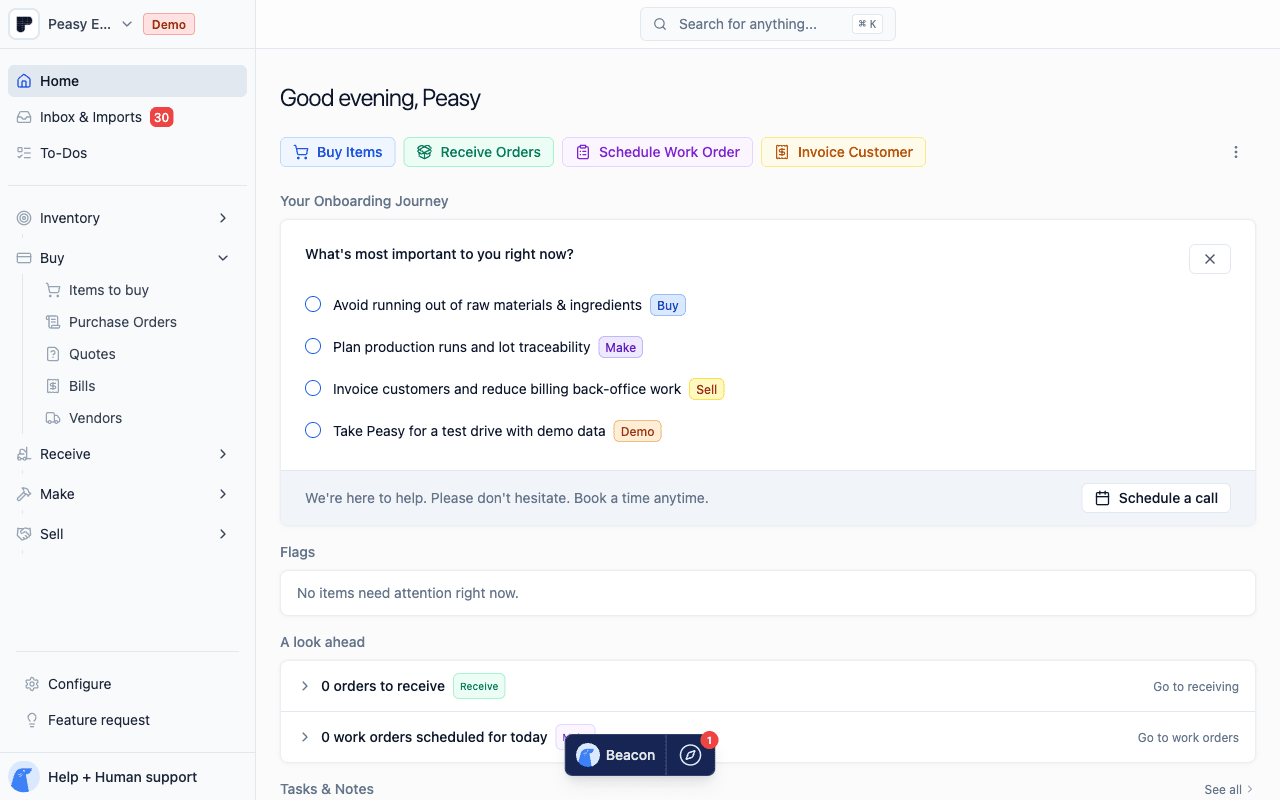
Task: Click the Make tools icon
Action: point(24,494)
